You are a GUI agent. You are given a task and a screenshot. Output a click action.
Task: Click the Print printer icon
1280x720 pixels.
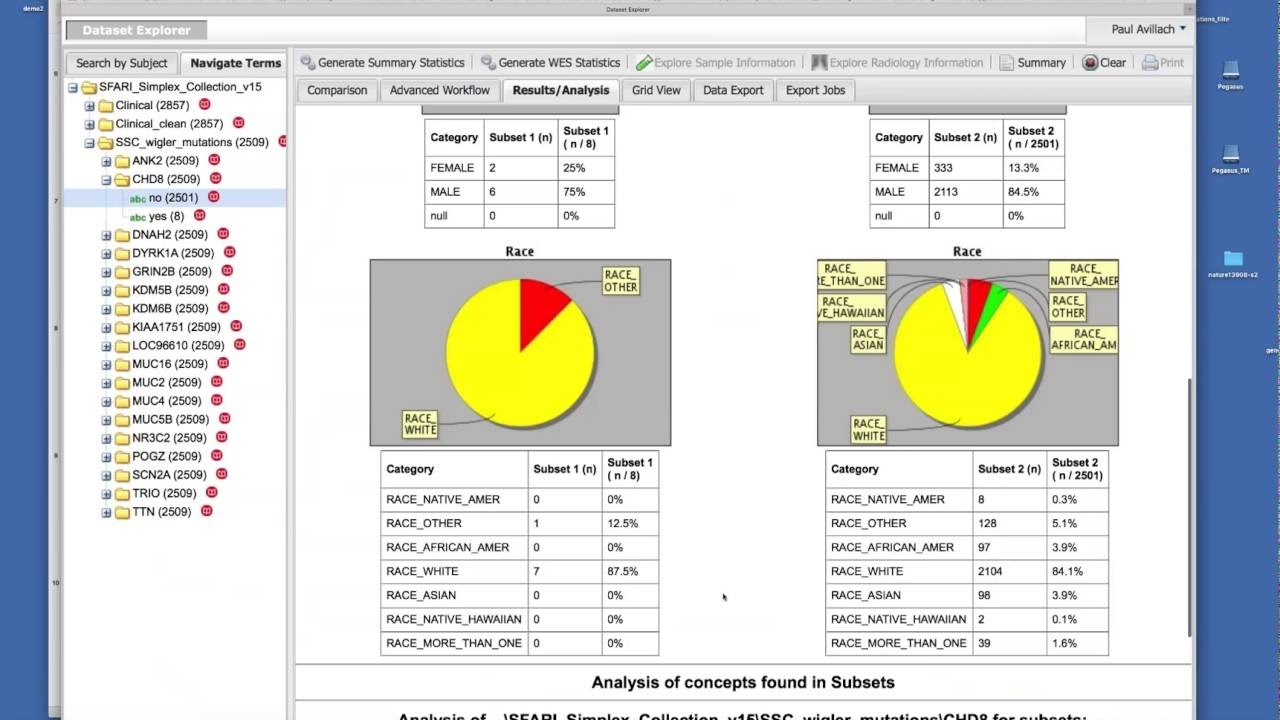pyautogui.click(x=1150, y=62)
